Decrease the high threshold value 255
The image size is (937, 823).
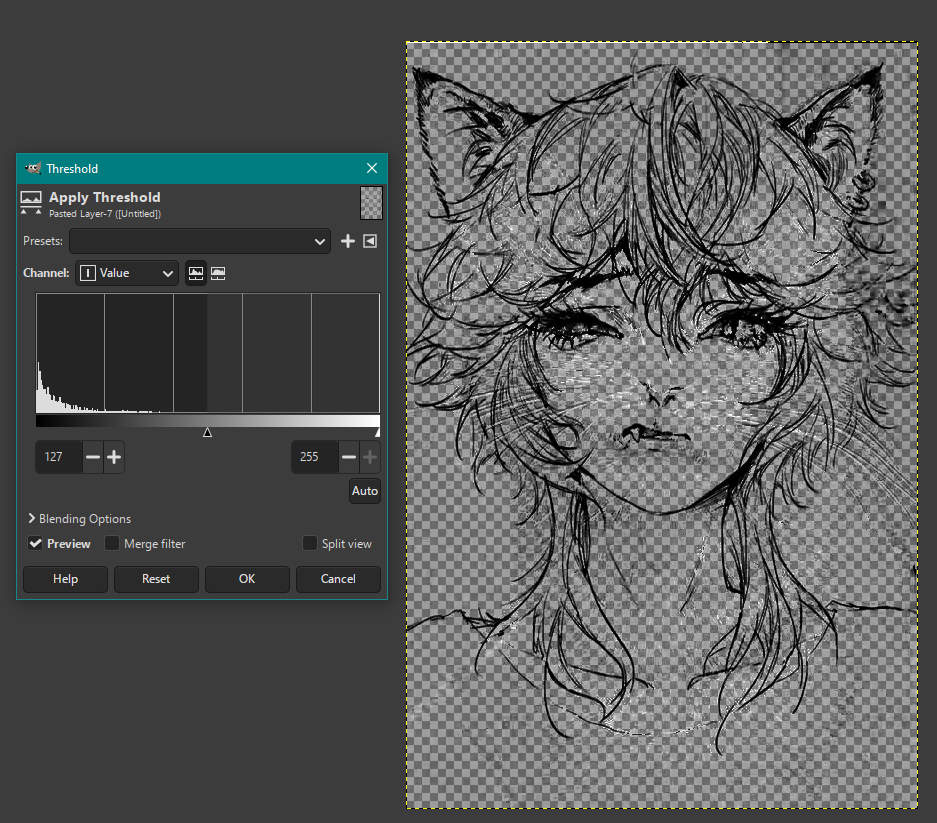[349, 457]
